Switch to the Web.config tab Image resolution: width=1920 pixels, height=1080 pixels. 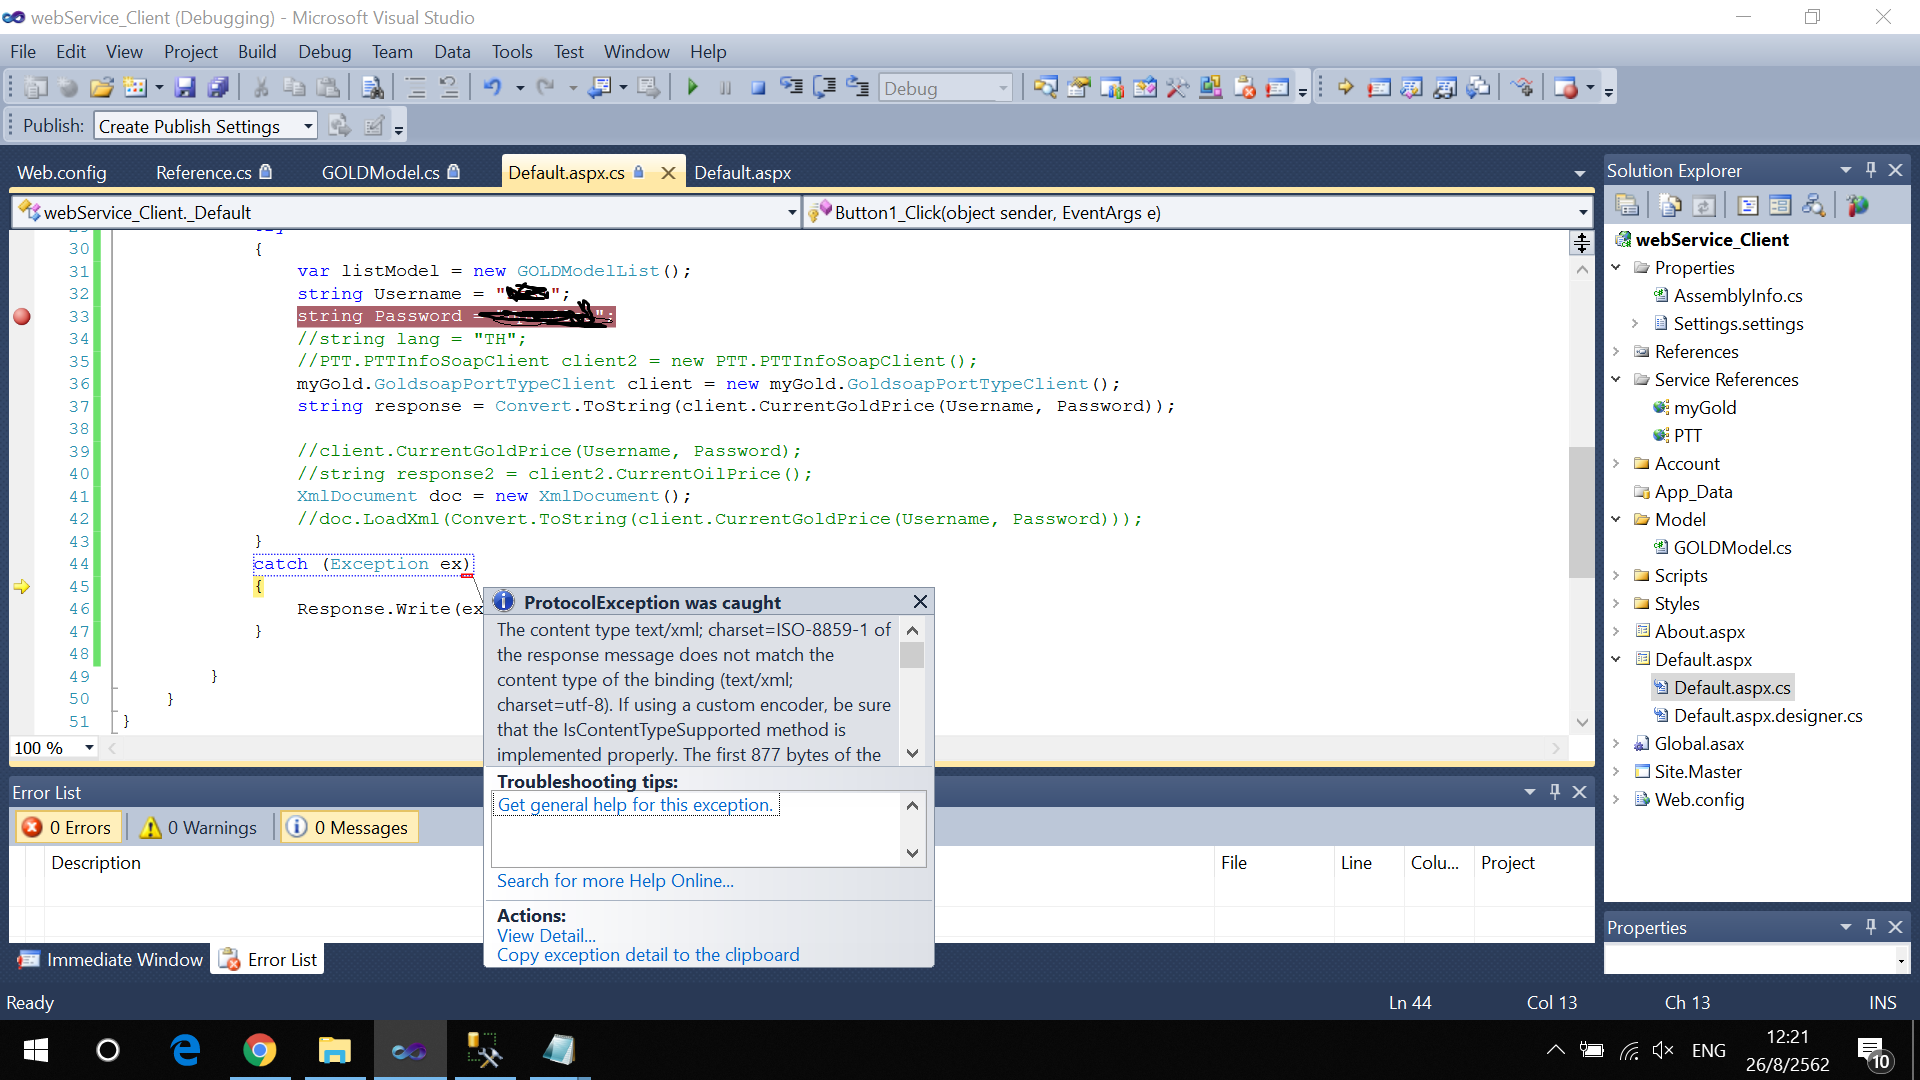click(x=62, y=172)
